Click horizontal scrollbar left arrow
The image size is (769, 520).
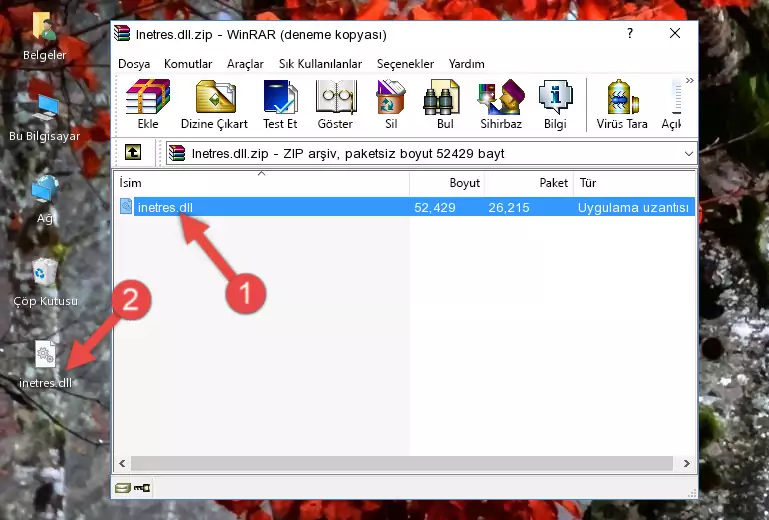(x=123, y=463)
